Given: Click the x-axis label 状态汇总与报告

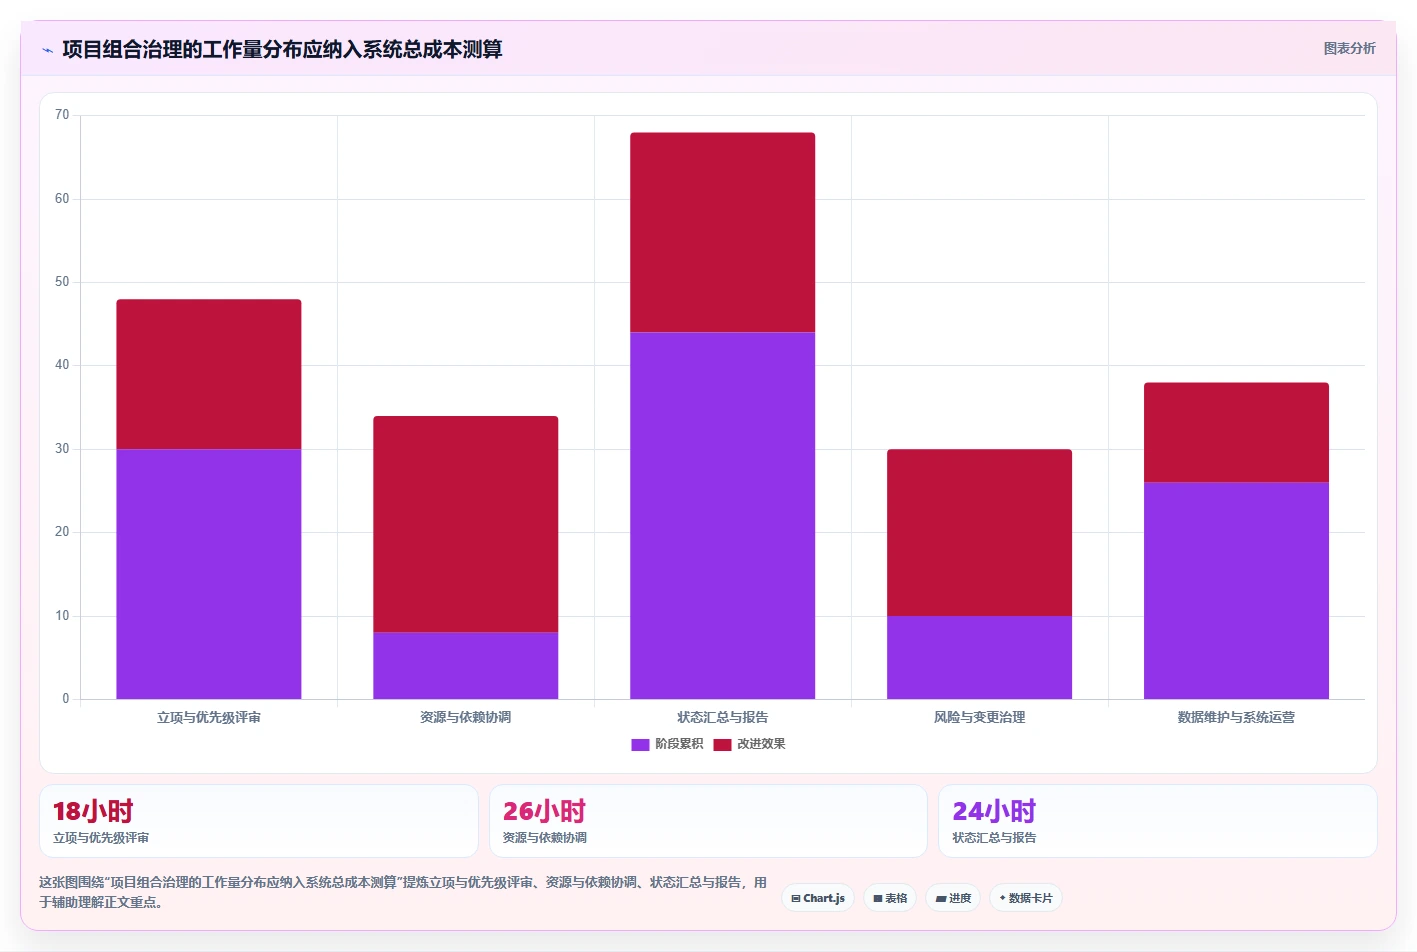Looking at the screenshot, I should [x=723, y=717].
